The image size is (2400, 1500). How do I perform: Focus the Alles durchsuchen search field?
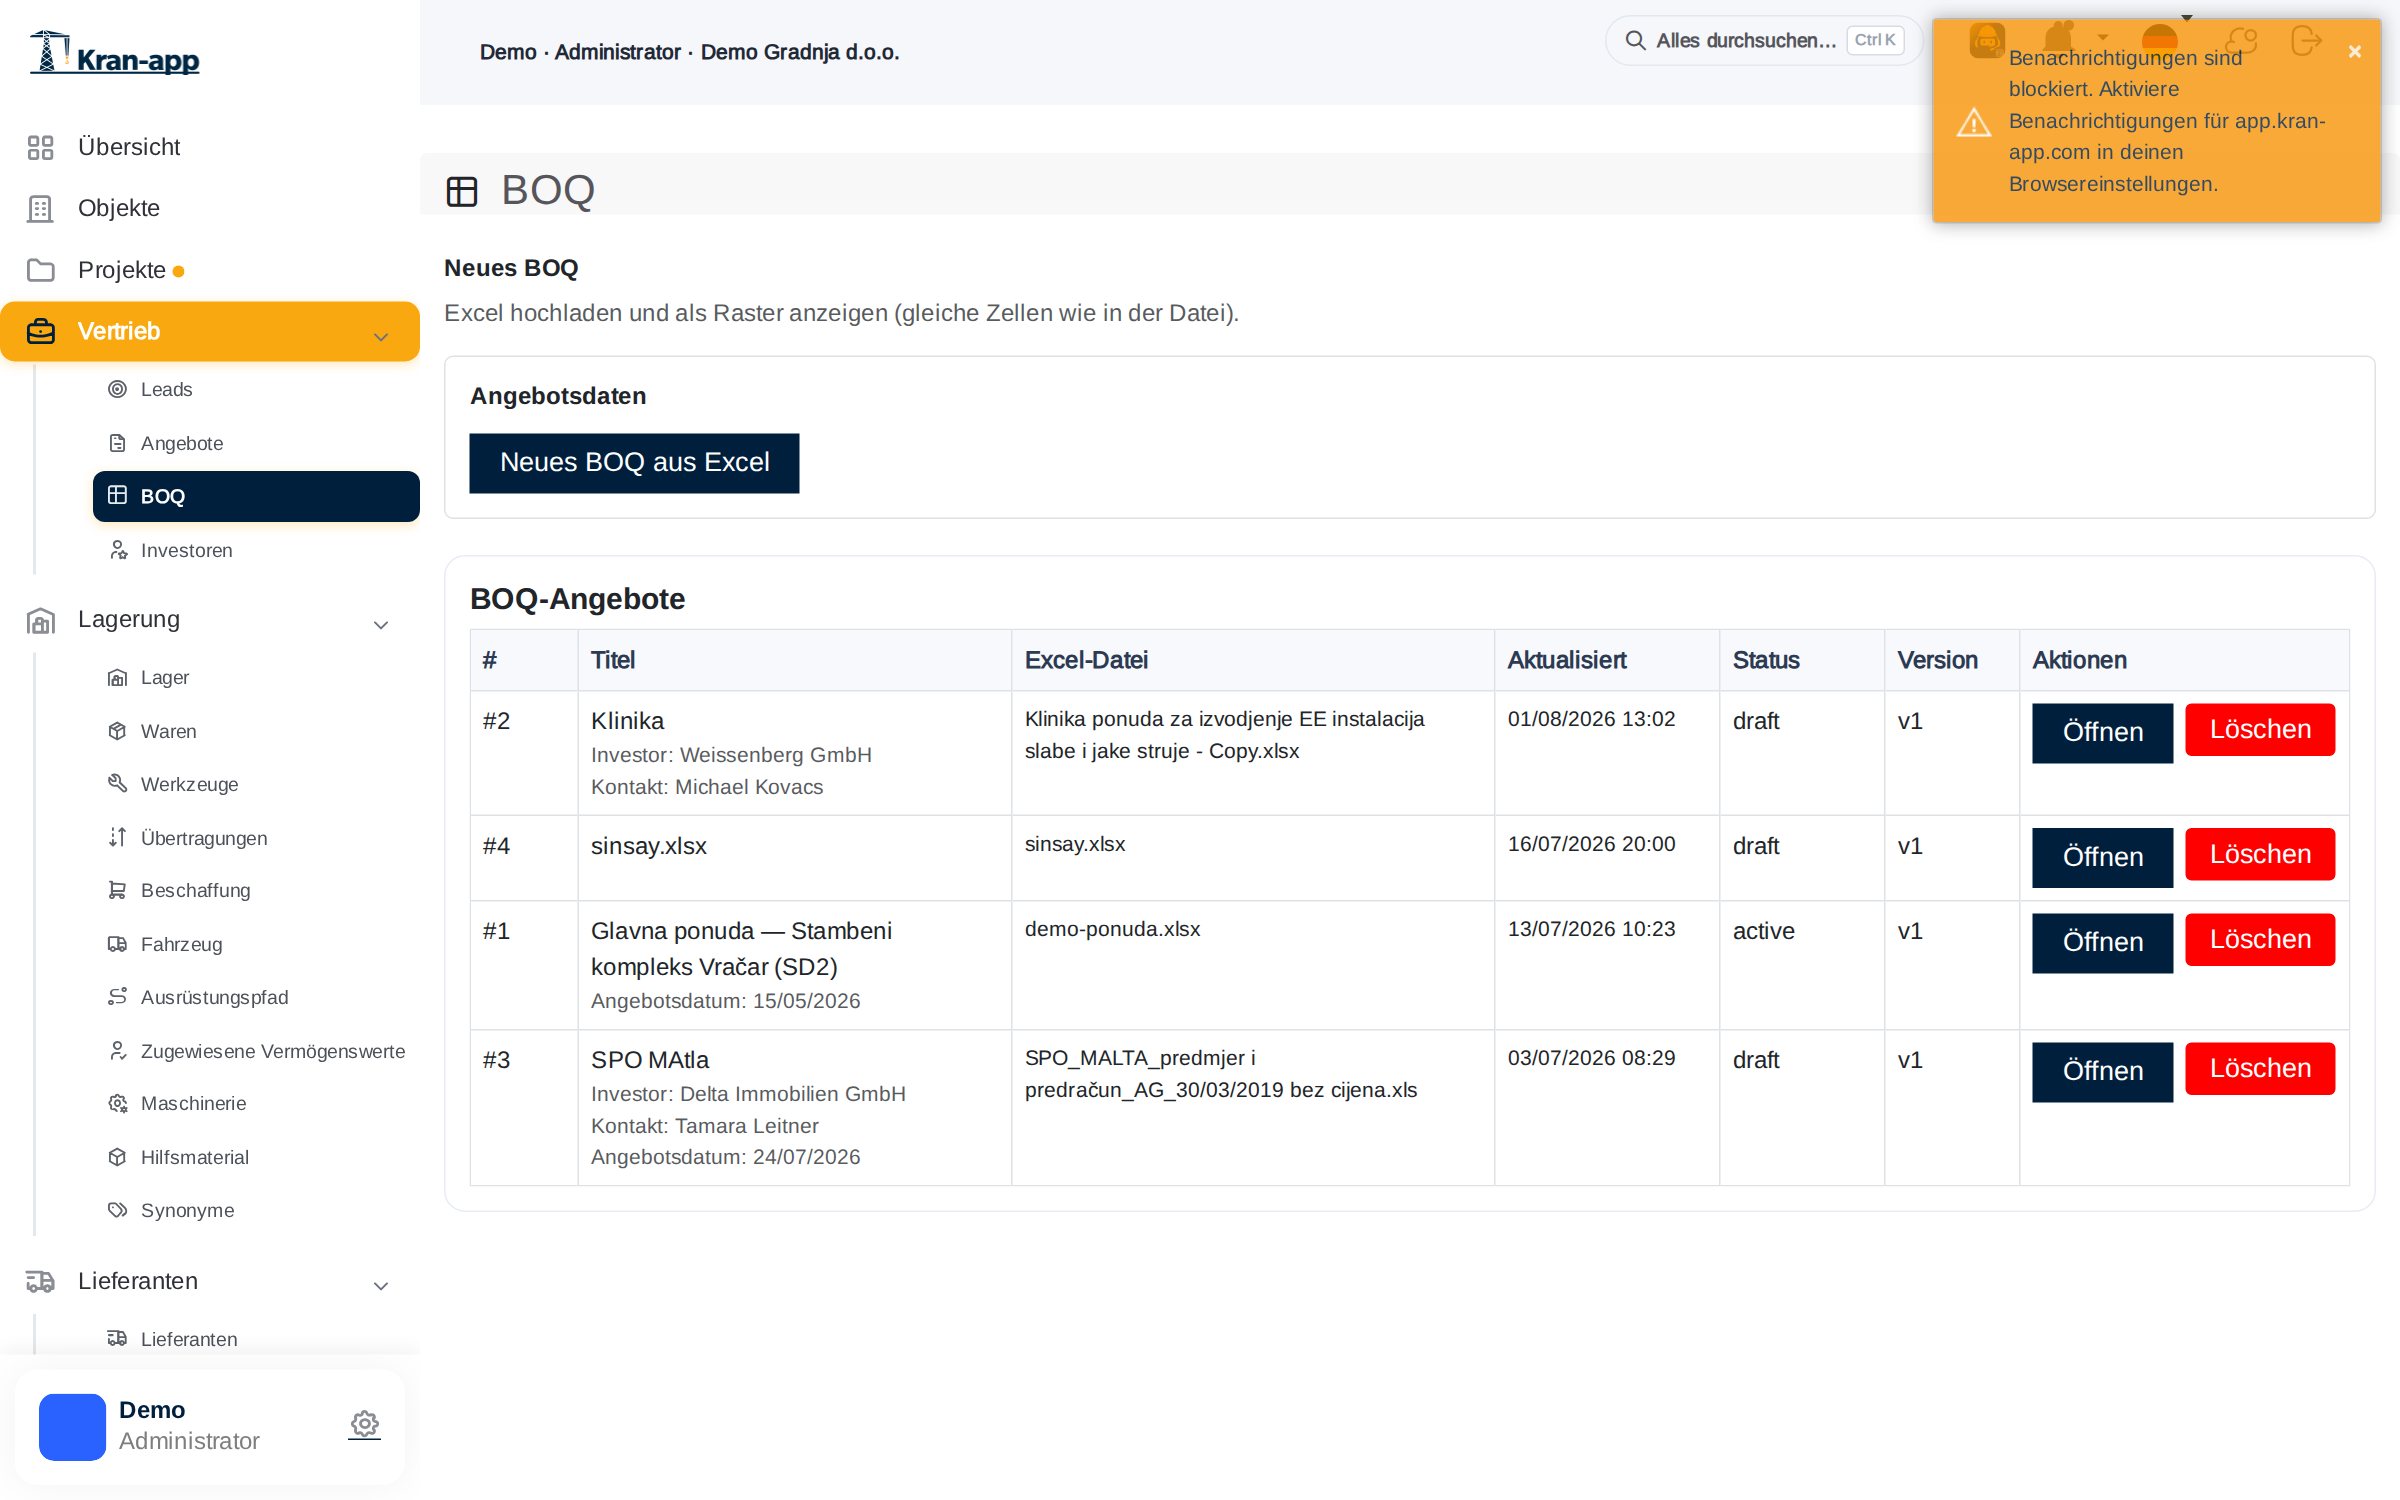[x=1764, y=41]
